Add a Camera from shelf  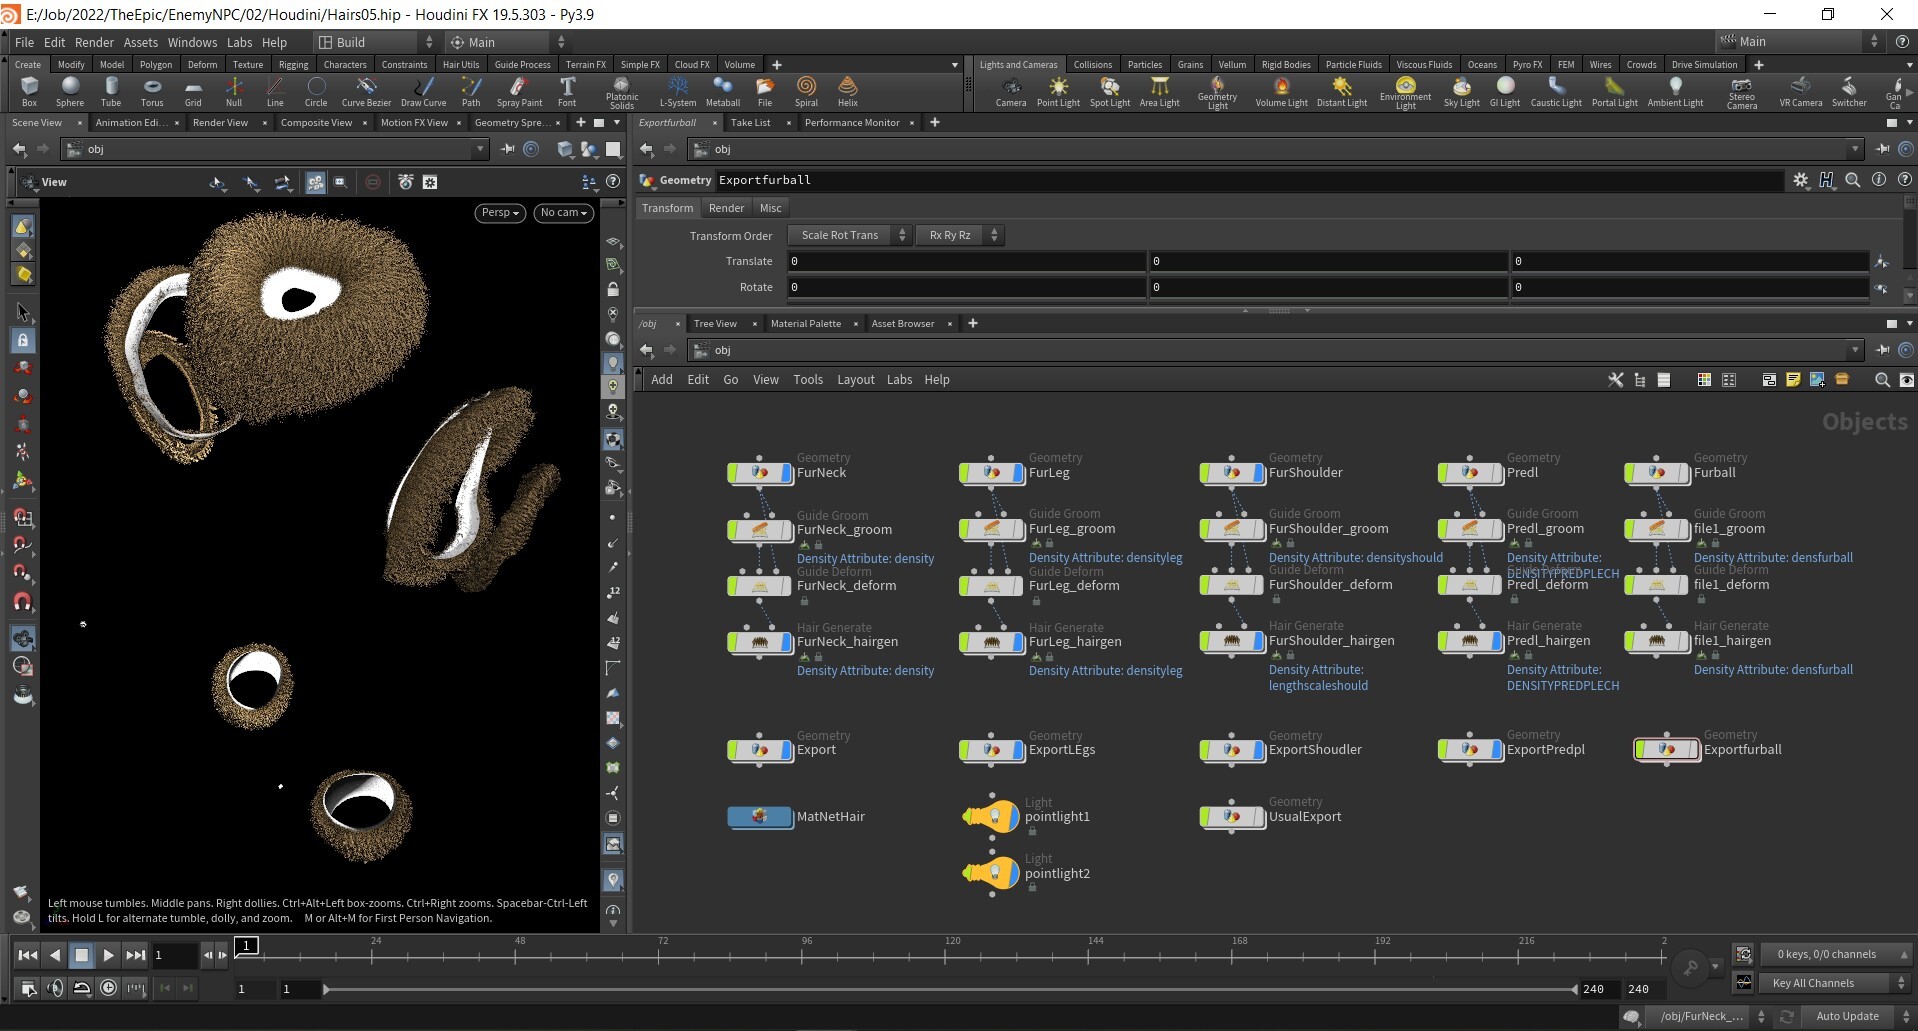coord(1011,92)
